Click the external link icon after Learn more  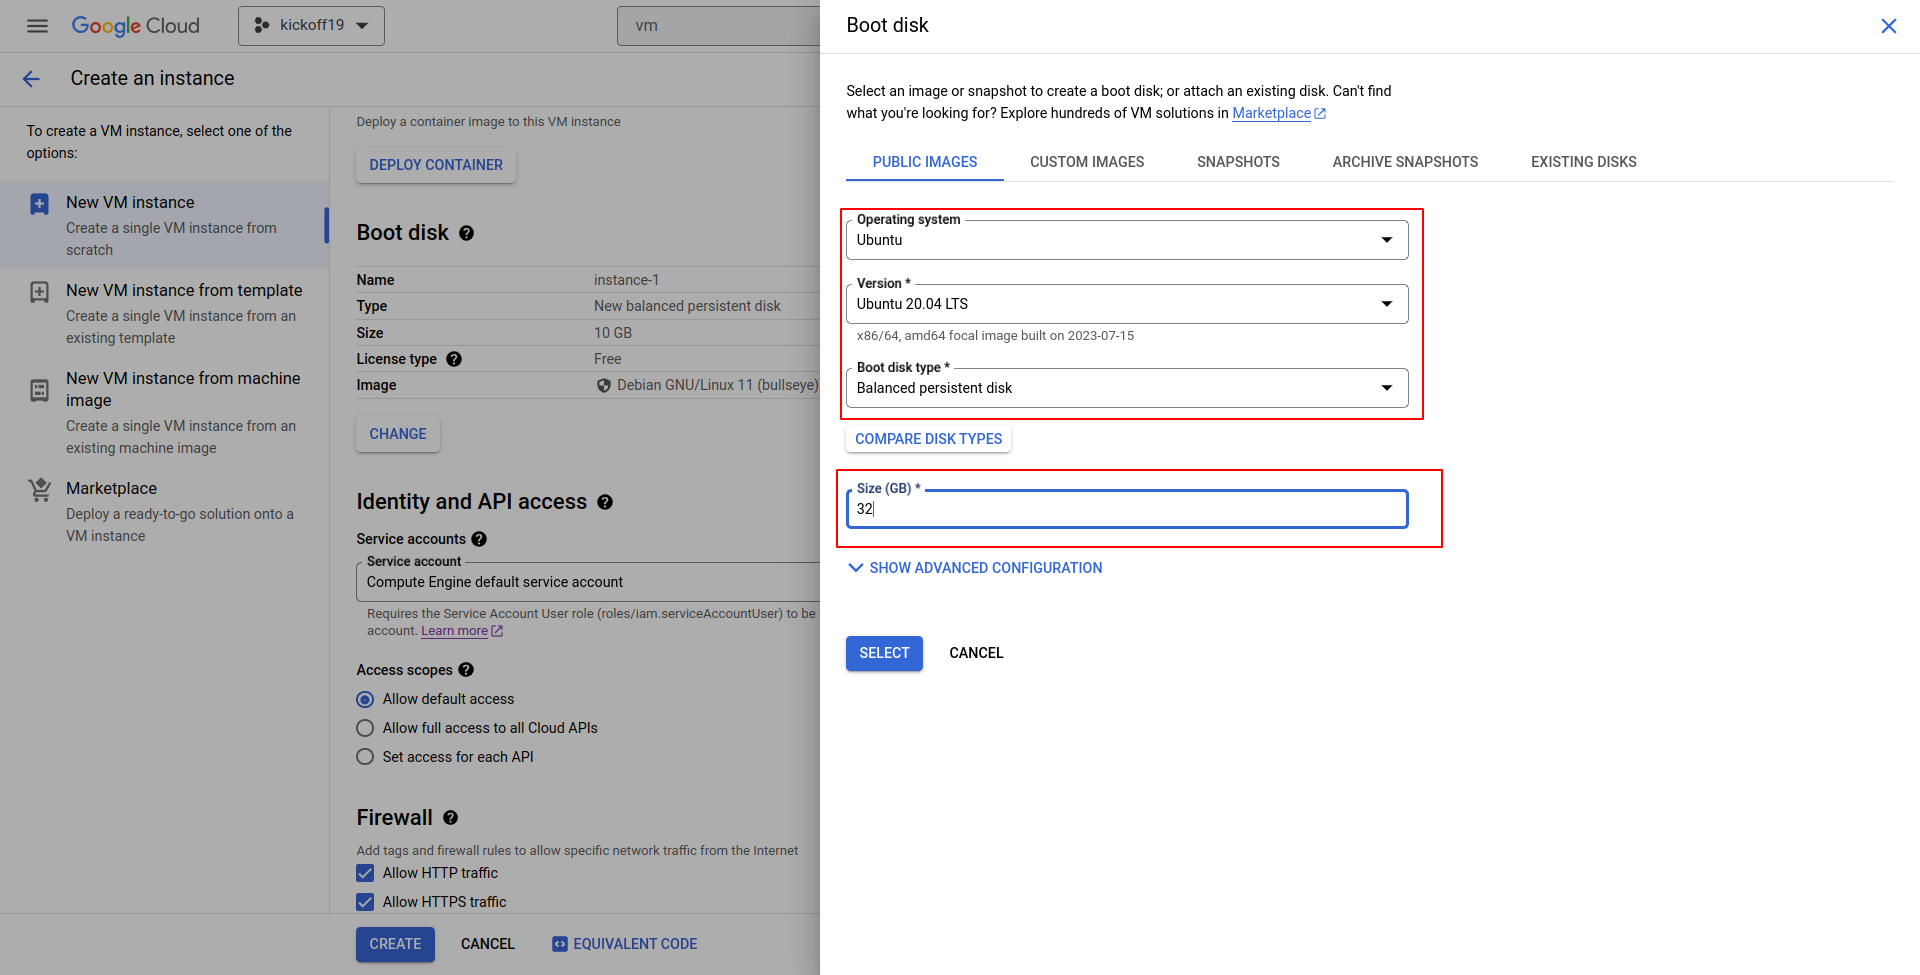pyautogui.click(x=497, y=631)
